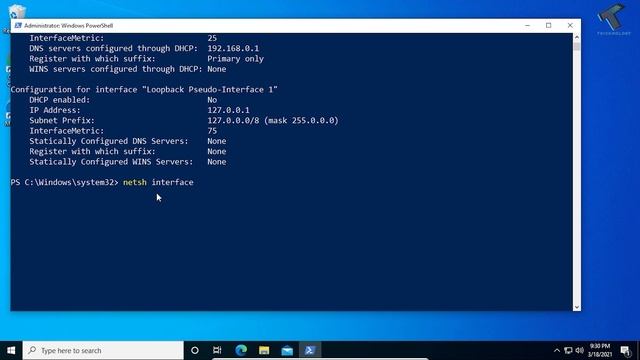Open volume control tray icon
The image size is (640, 360).
click(579, 350)
